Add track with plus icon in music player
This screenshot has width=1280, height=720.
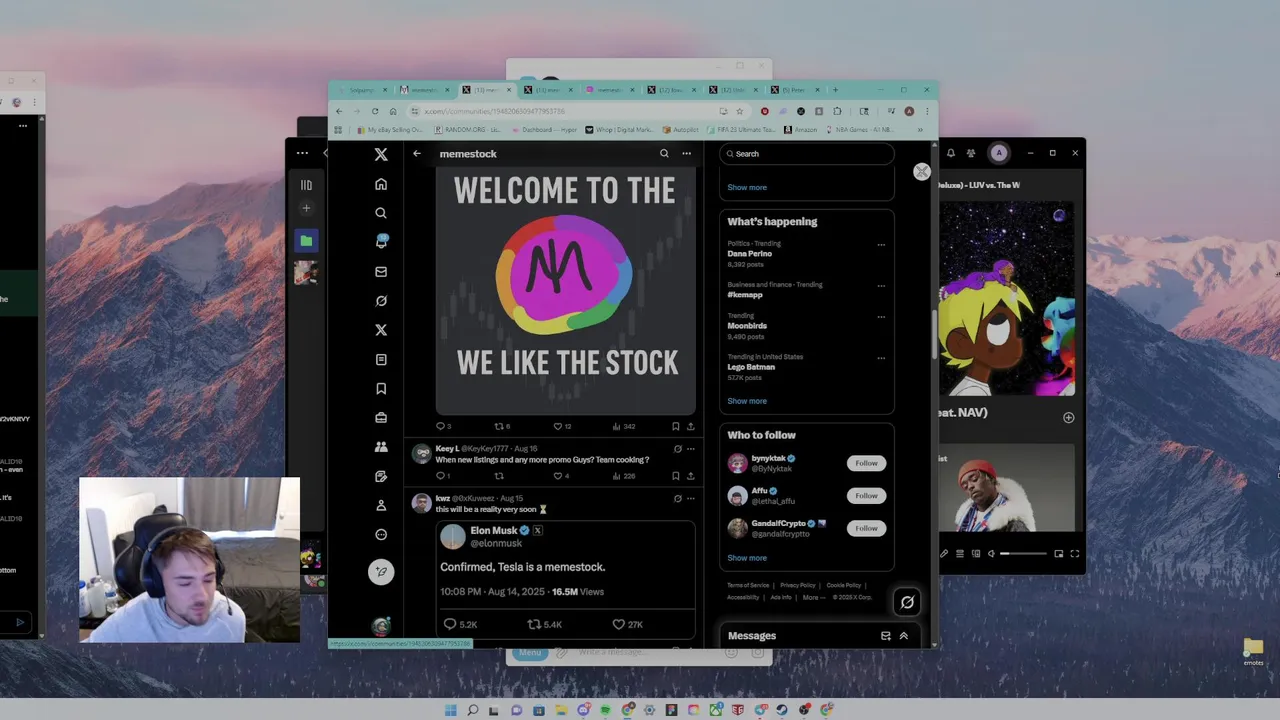tap(1068, 418)
